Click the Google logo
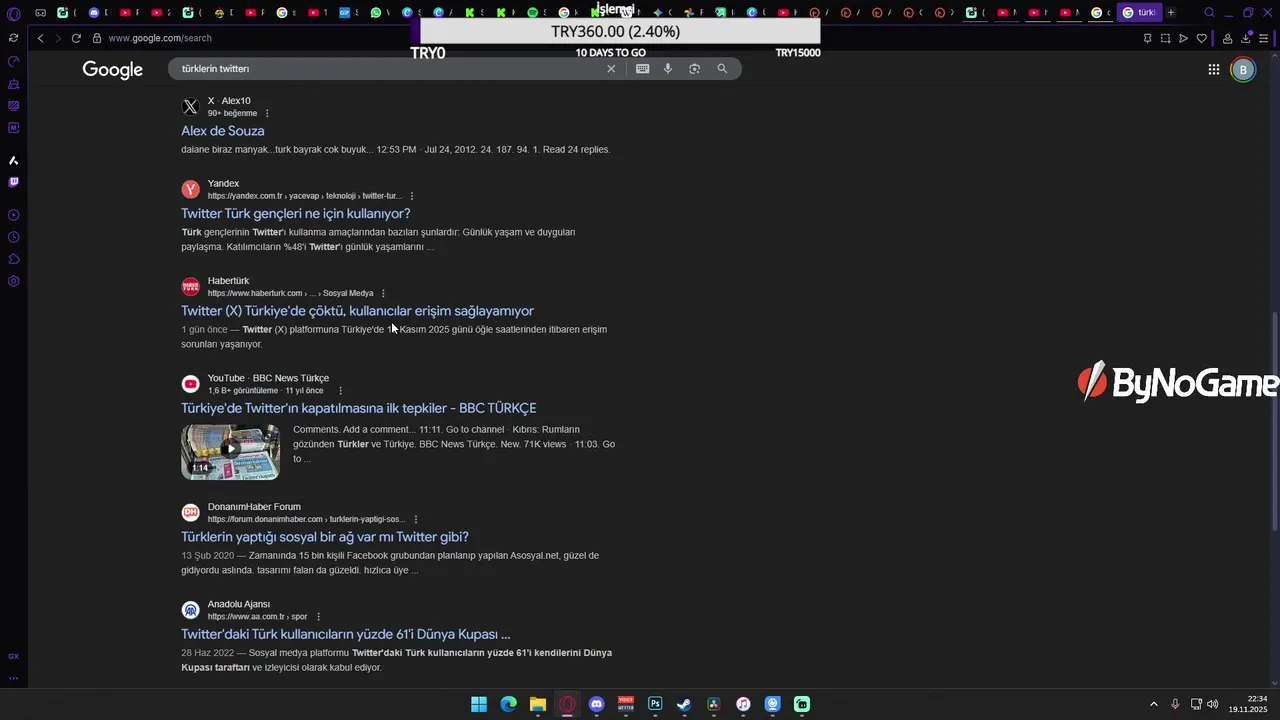Image resolution: width=1280 pixels, height=720 pixels. pyautogui.click(x=112, y=69)
